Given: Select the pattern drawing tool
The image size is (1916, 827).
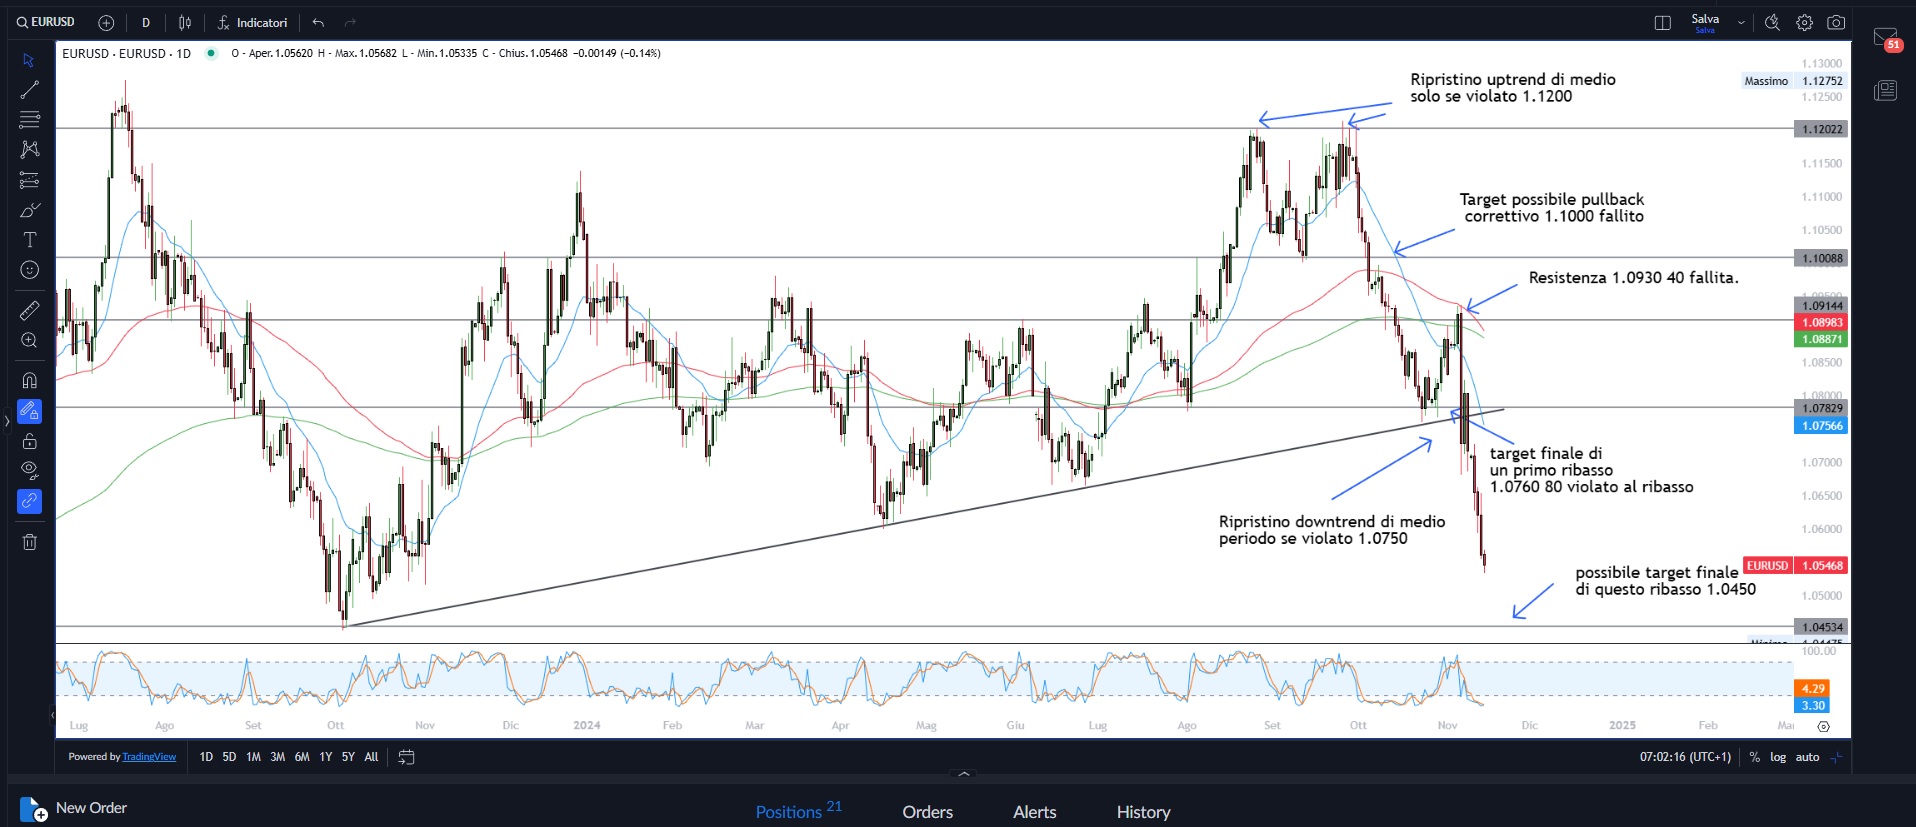Looking at the screenshot, I should pos(29,149).
